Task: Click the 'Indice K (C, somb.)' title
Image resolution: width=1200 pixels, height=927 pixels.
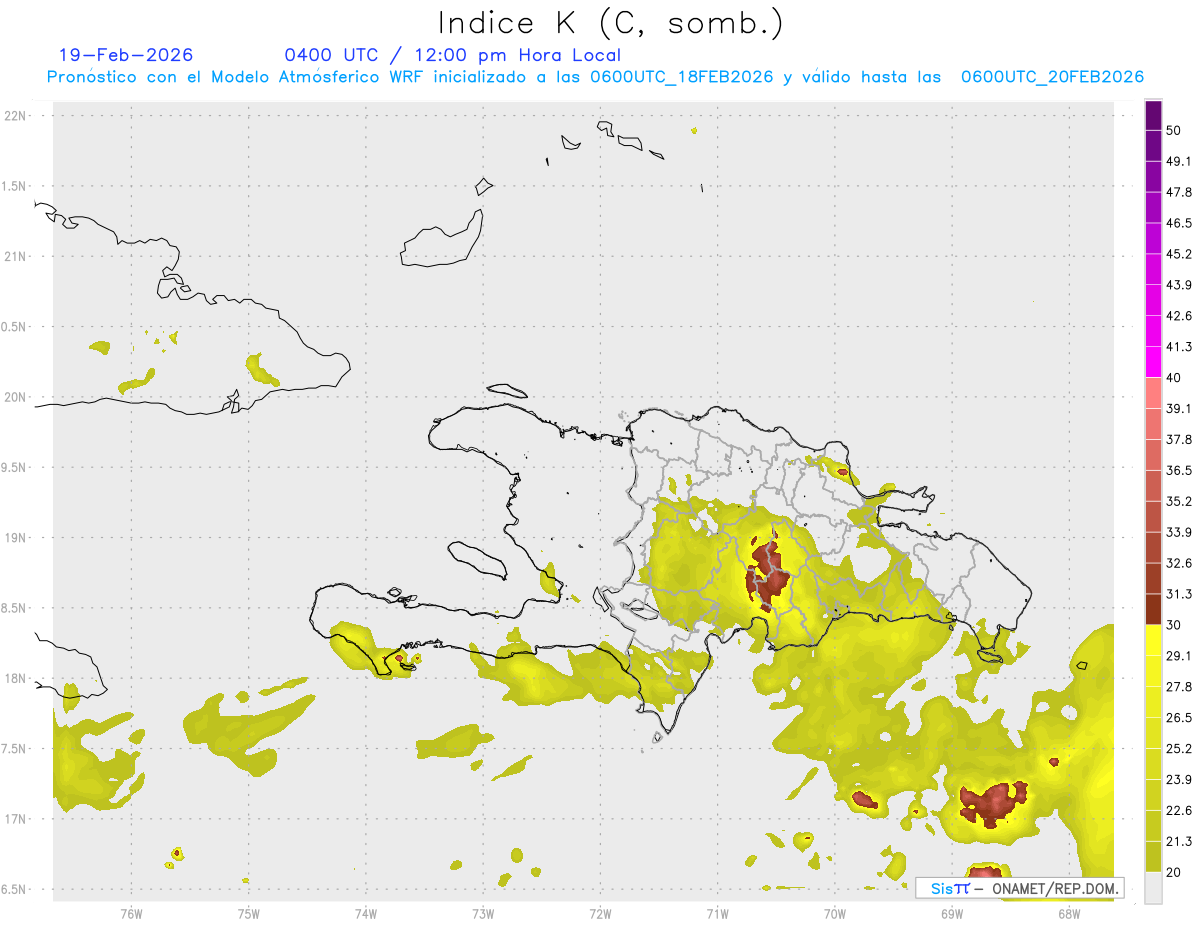Action: click(x=610, y=24)
